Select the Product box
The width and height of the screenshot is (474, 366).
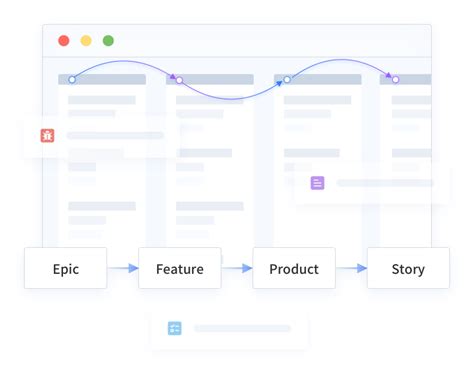click(294, 268)
